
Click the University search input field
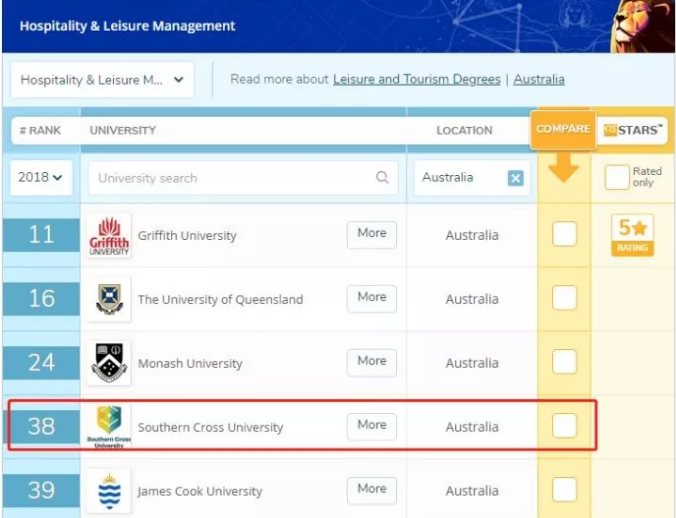coord(243,178)
